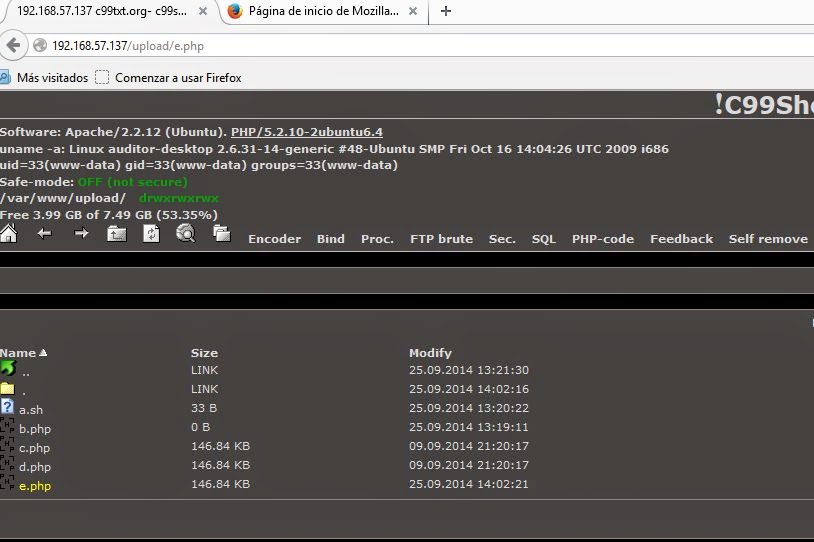Open the parent directory using the up-folder icon
Viewport: 814px width, 542px height.
(116, 234)
